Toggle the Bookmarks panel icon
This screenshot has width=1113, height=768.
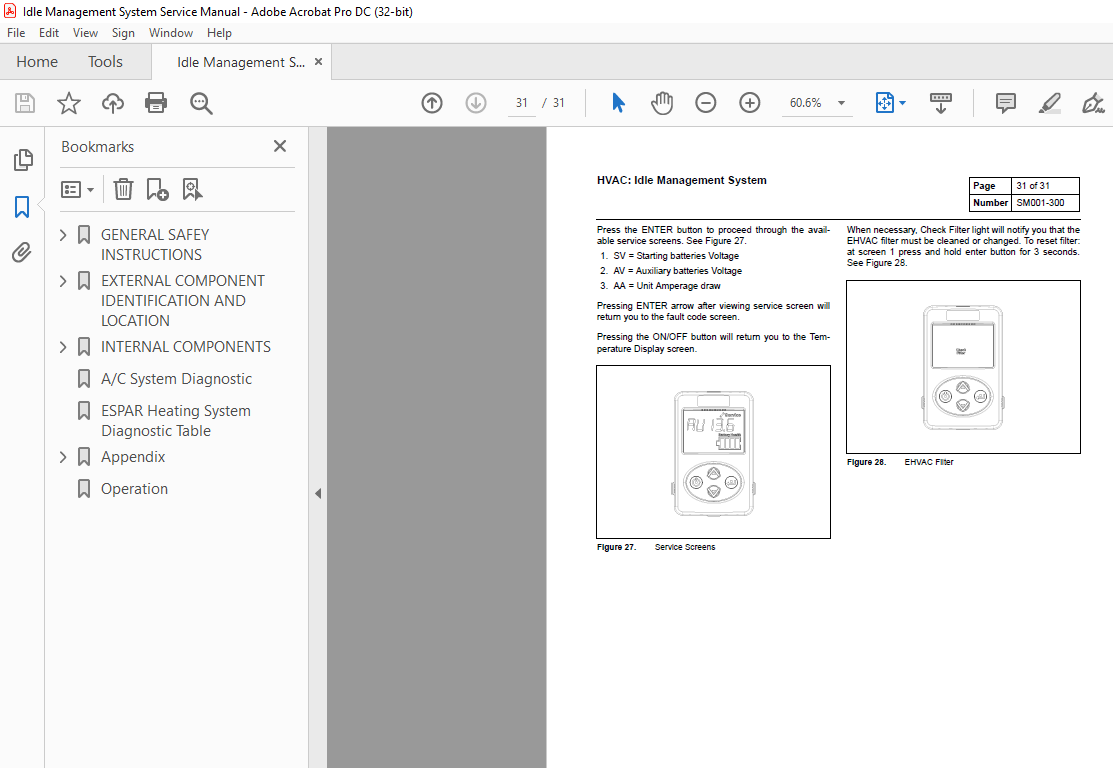pyautogui.click(x=22, y=207)
